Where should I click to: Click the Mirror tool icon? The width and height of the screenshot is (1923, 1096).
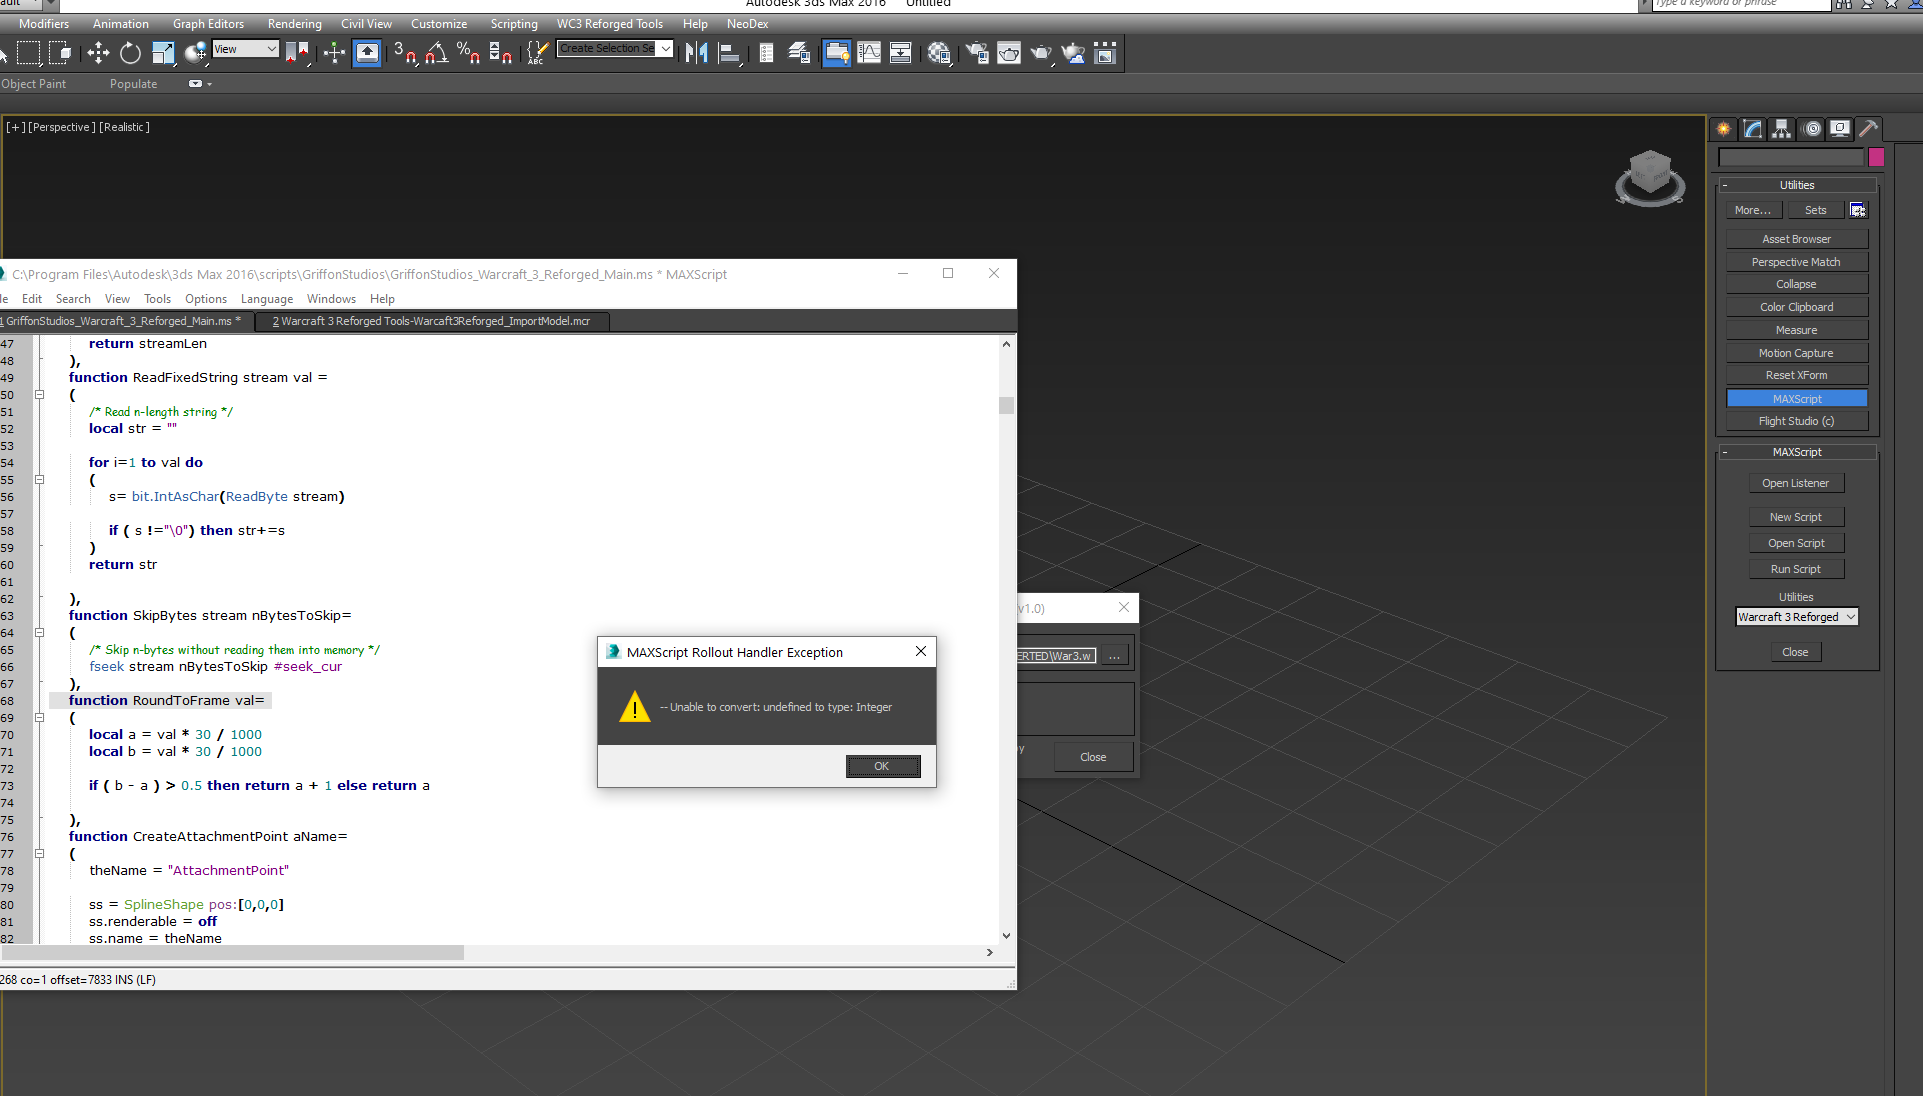[x=697, y=53]
